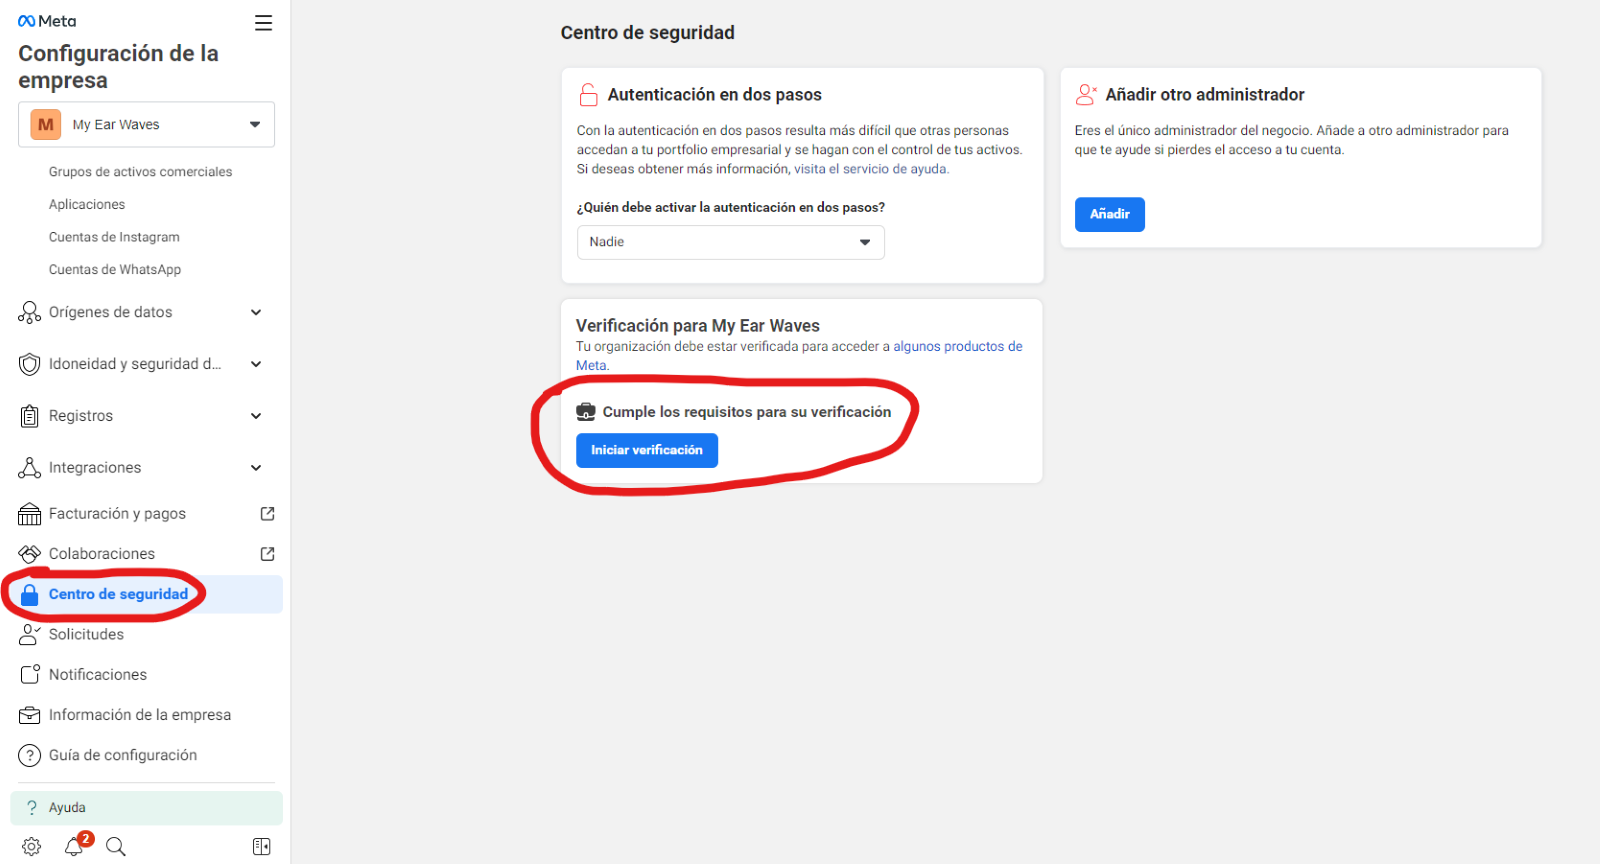The image size is (1600, 864).
Task: Open the notifications bell with badge
Action: (75, 846)
